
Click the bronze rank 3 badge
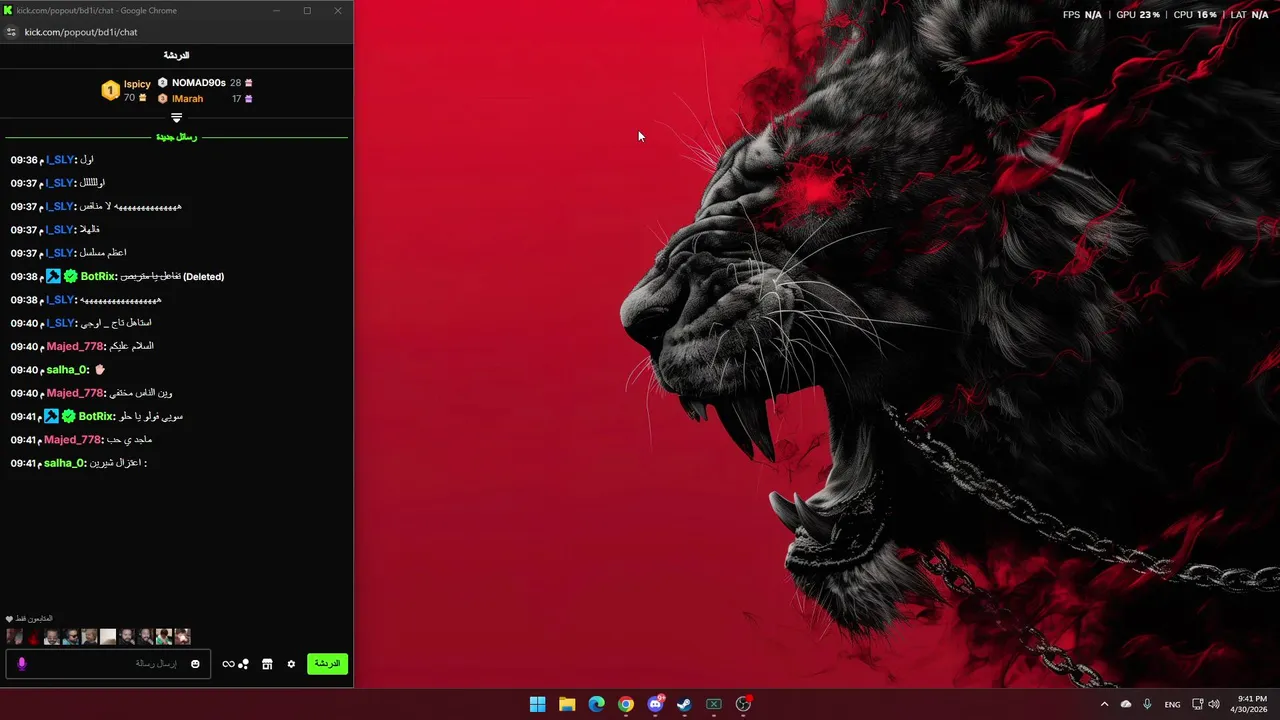click(x=163, y=99)
